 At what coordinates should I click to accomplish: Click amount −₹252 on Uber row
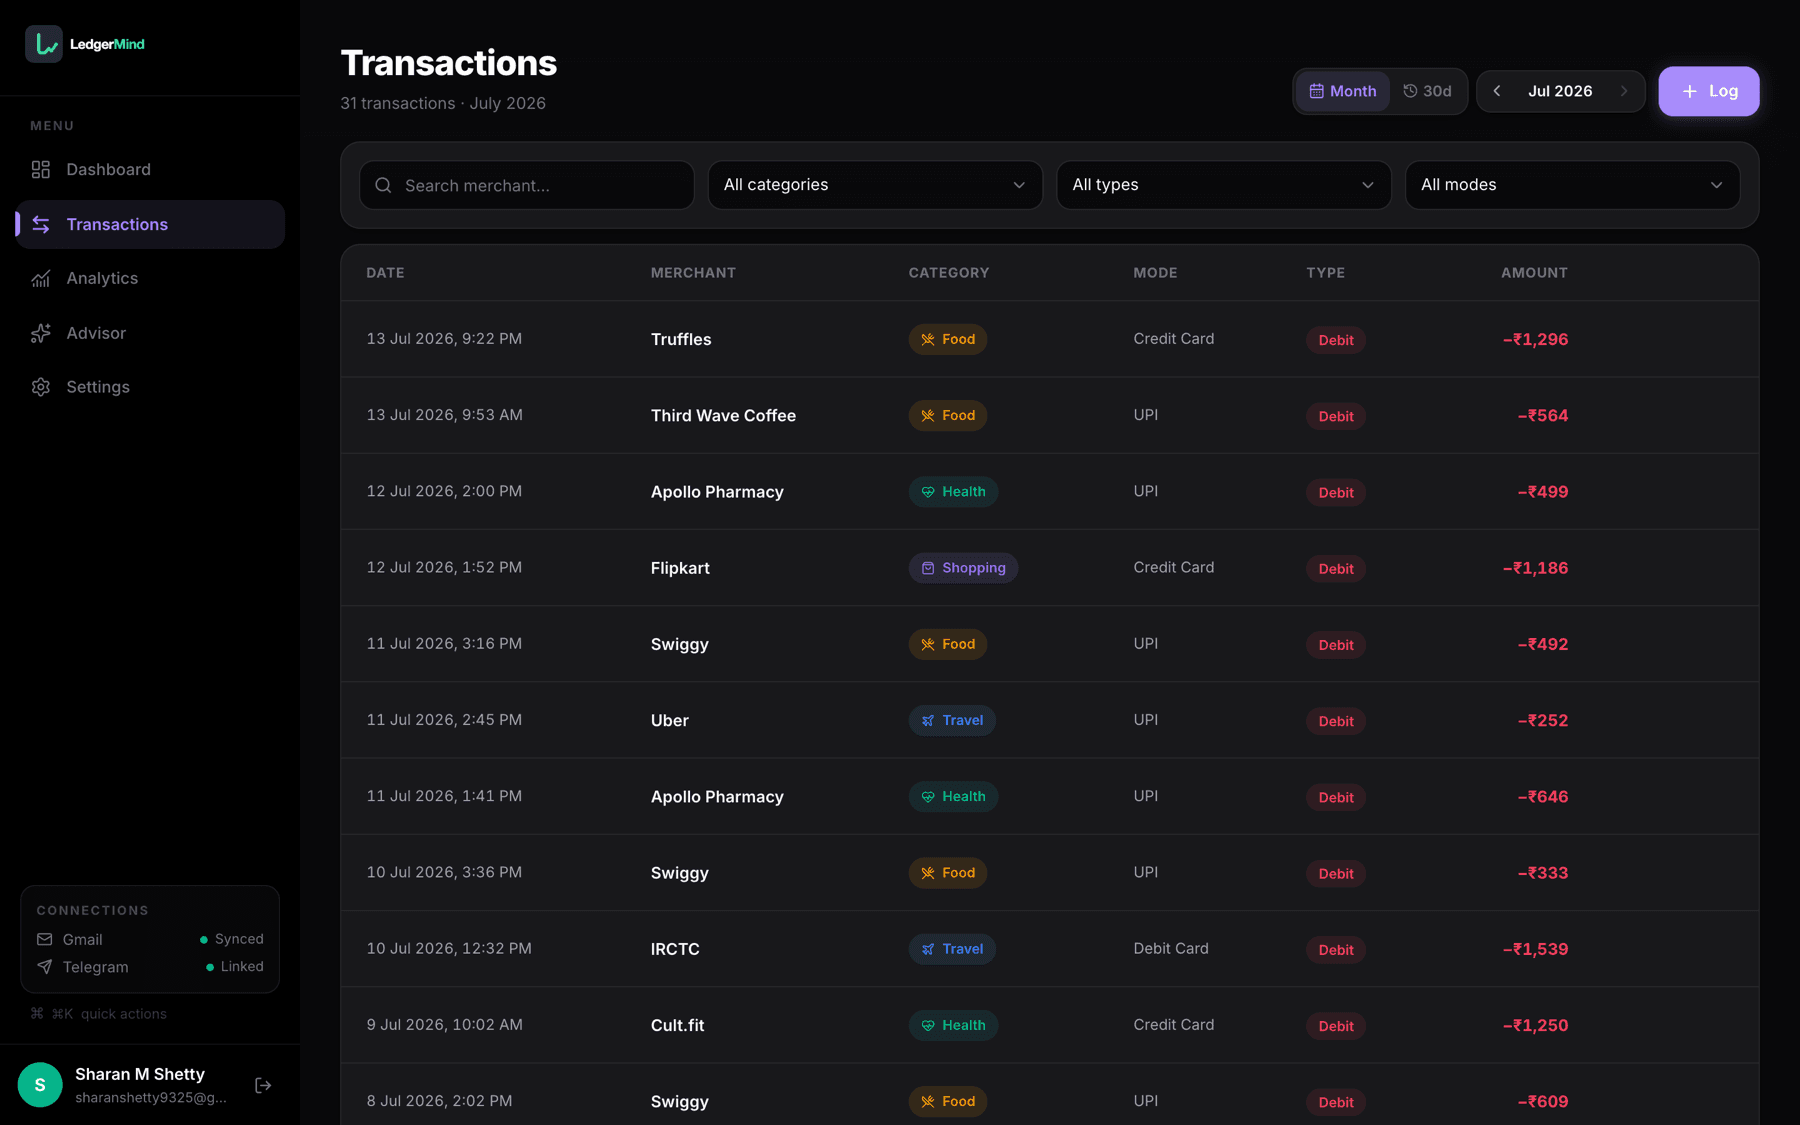tap(1542, 720)
